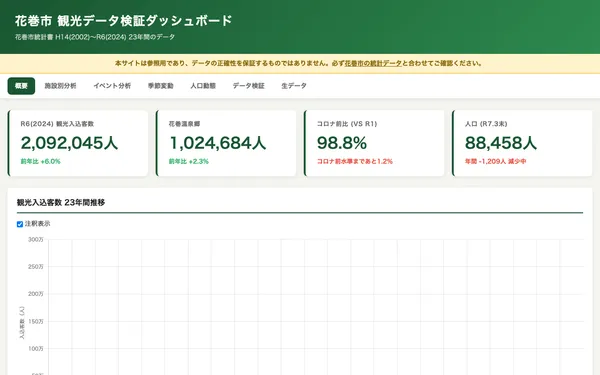
Task: Click the 1,024,684人 value
Action: tap(217, 143)
